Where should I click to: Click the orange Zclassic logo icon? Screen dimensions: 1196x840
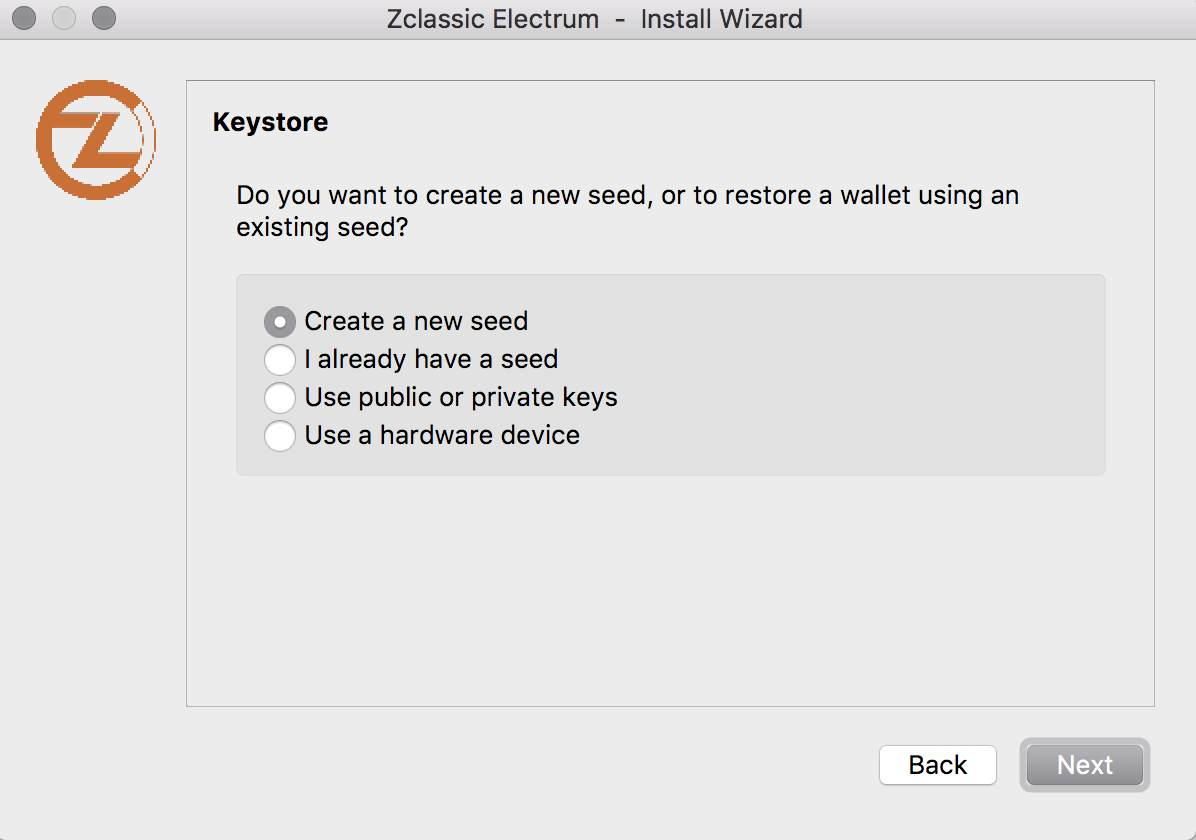coord(96,140)
